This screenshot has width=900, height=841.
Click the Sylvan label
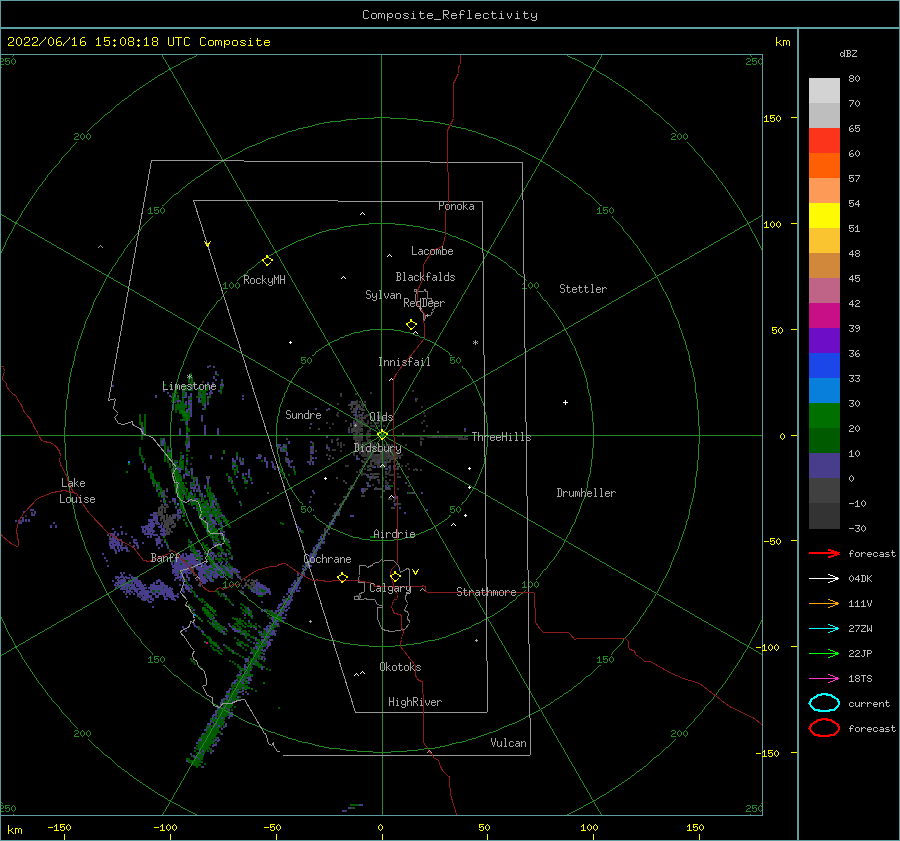point(383,295)
